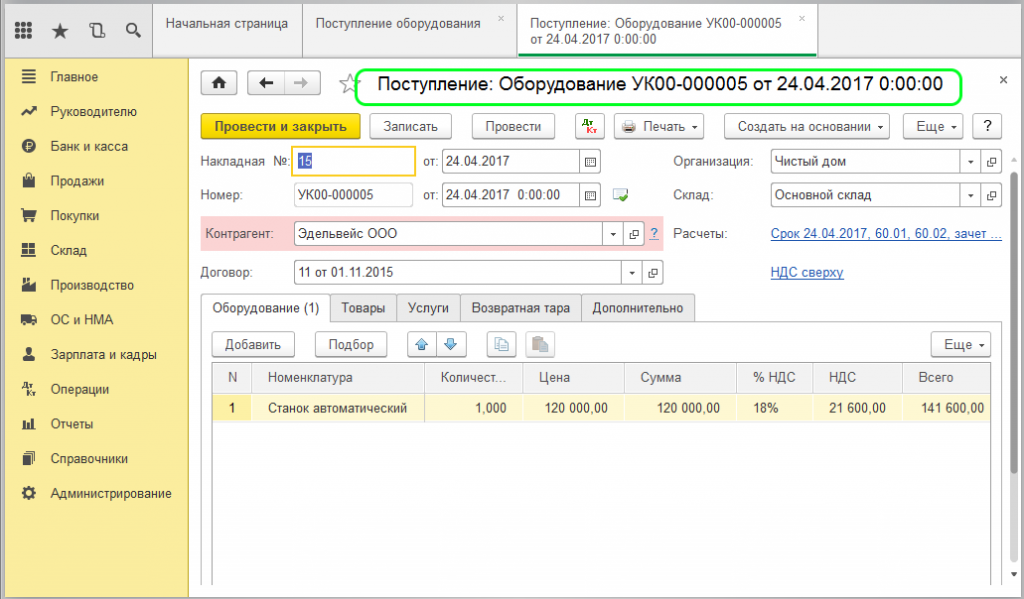This screenshot has height=599, width=1024.
Task: Open the history icon in top bar
Action: pos(96,30)
